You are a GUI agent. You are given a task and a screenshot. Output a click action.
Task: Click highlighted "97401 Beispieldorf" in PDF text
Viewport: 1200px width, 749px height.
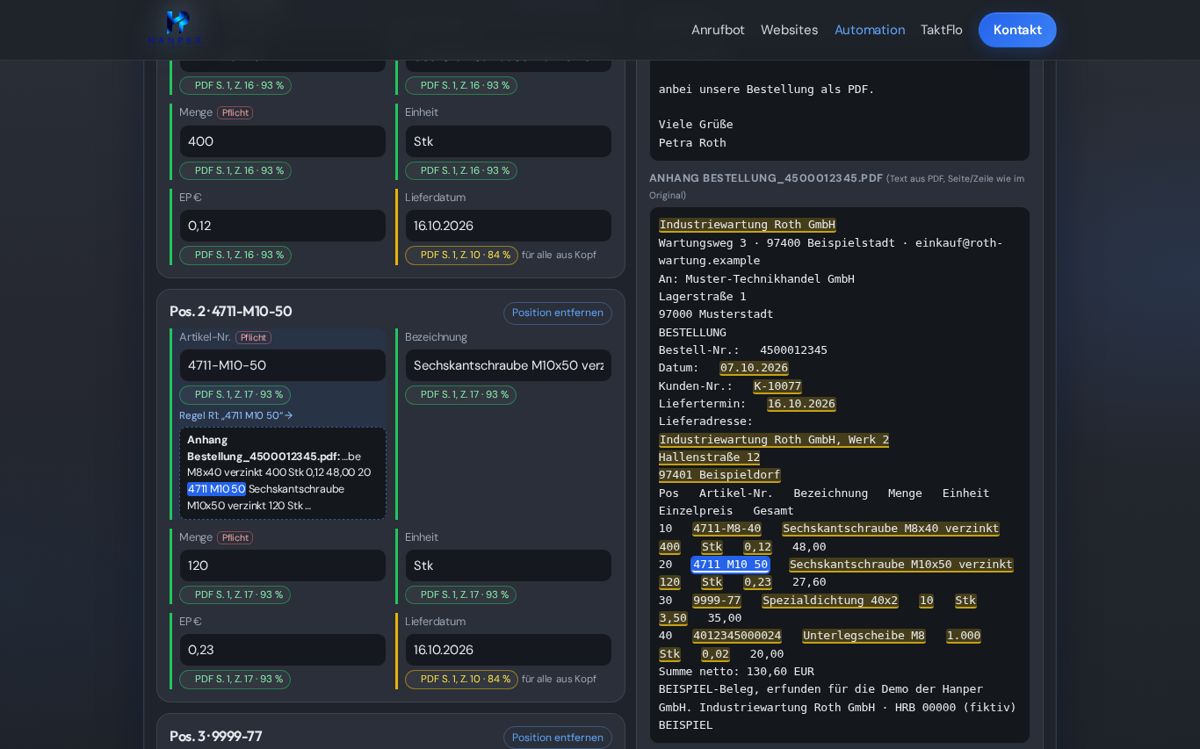719,475
